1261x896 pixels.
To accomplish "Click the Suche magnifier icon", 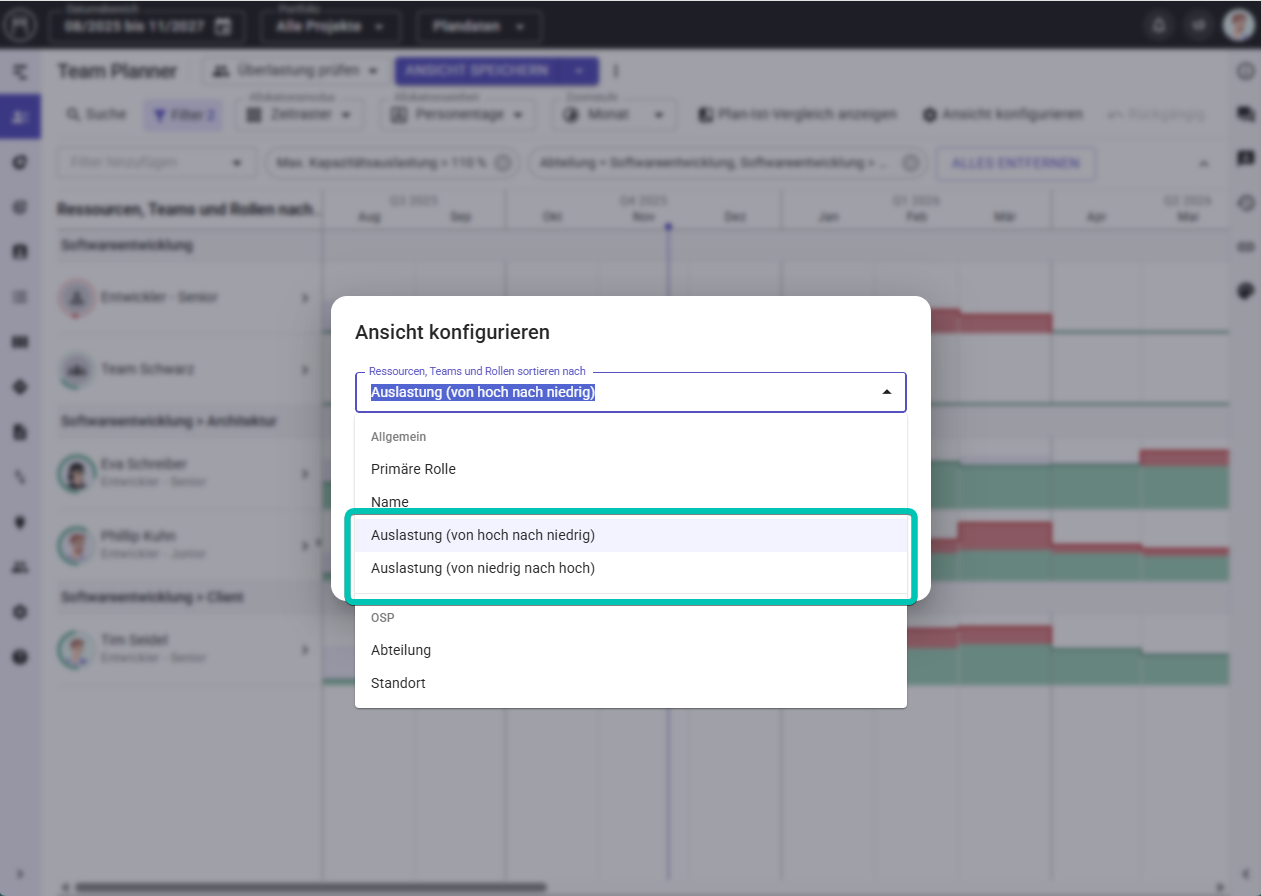I will coord(73,115).
